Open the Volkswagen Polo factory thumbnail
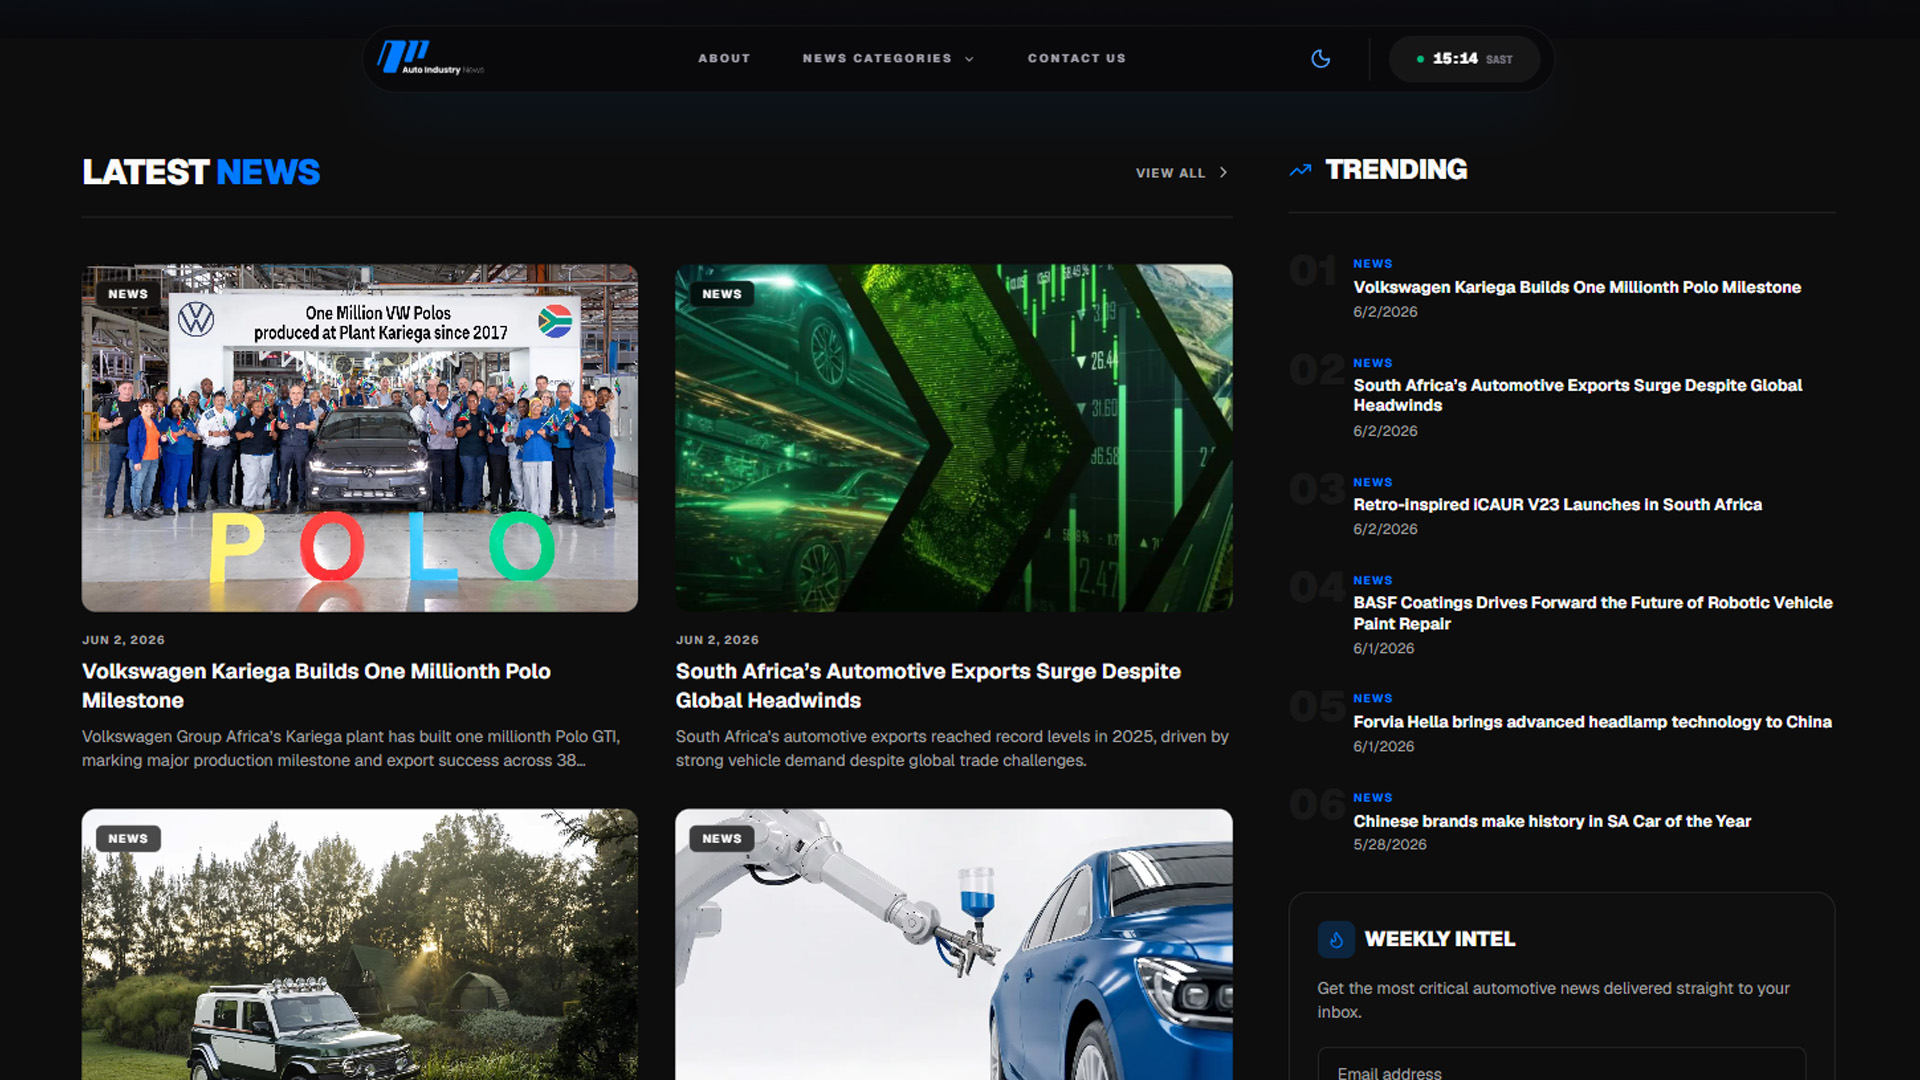 [x=360, y=438]
